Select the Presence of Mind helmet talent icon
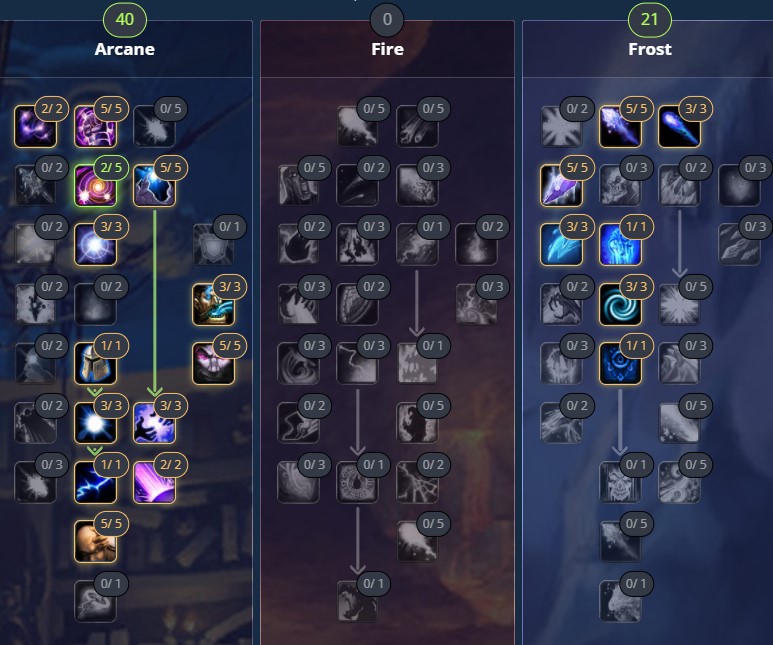This screenshot has width=773, height=645. [95, 363]
